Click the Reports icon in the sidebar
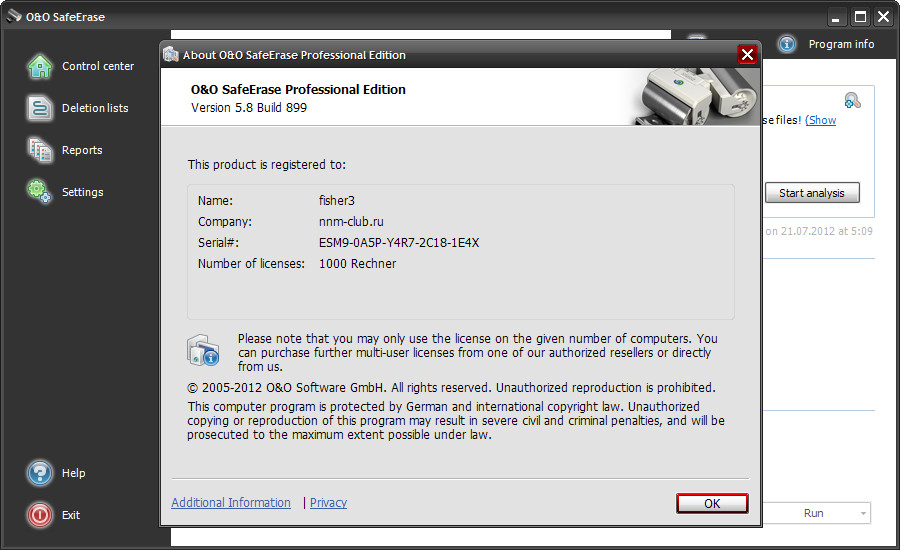The image size is (900, 550). [39, 150]
